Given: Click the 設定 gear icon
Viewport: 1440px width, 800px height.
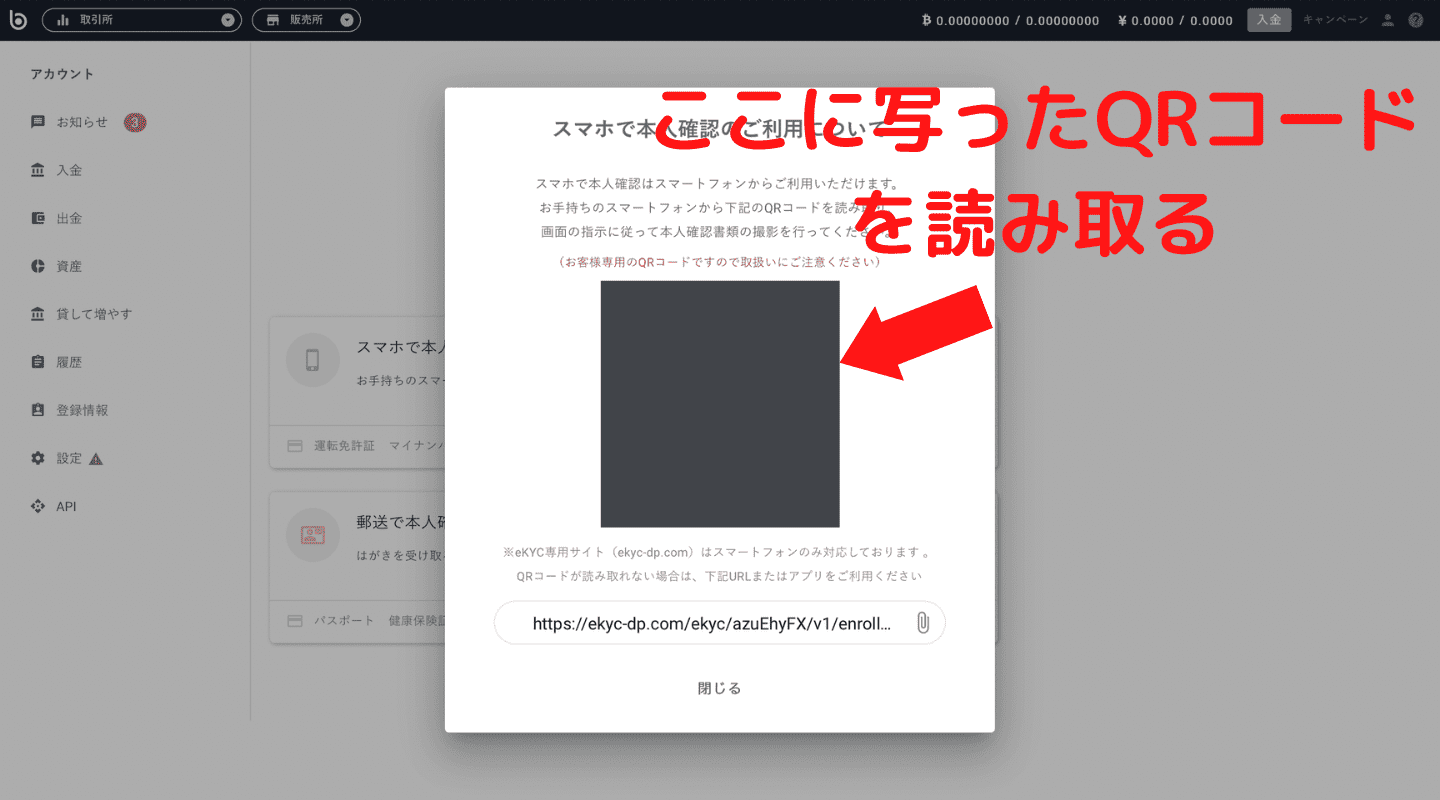Looking at the screenshot, I should coord(38,458).
